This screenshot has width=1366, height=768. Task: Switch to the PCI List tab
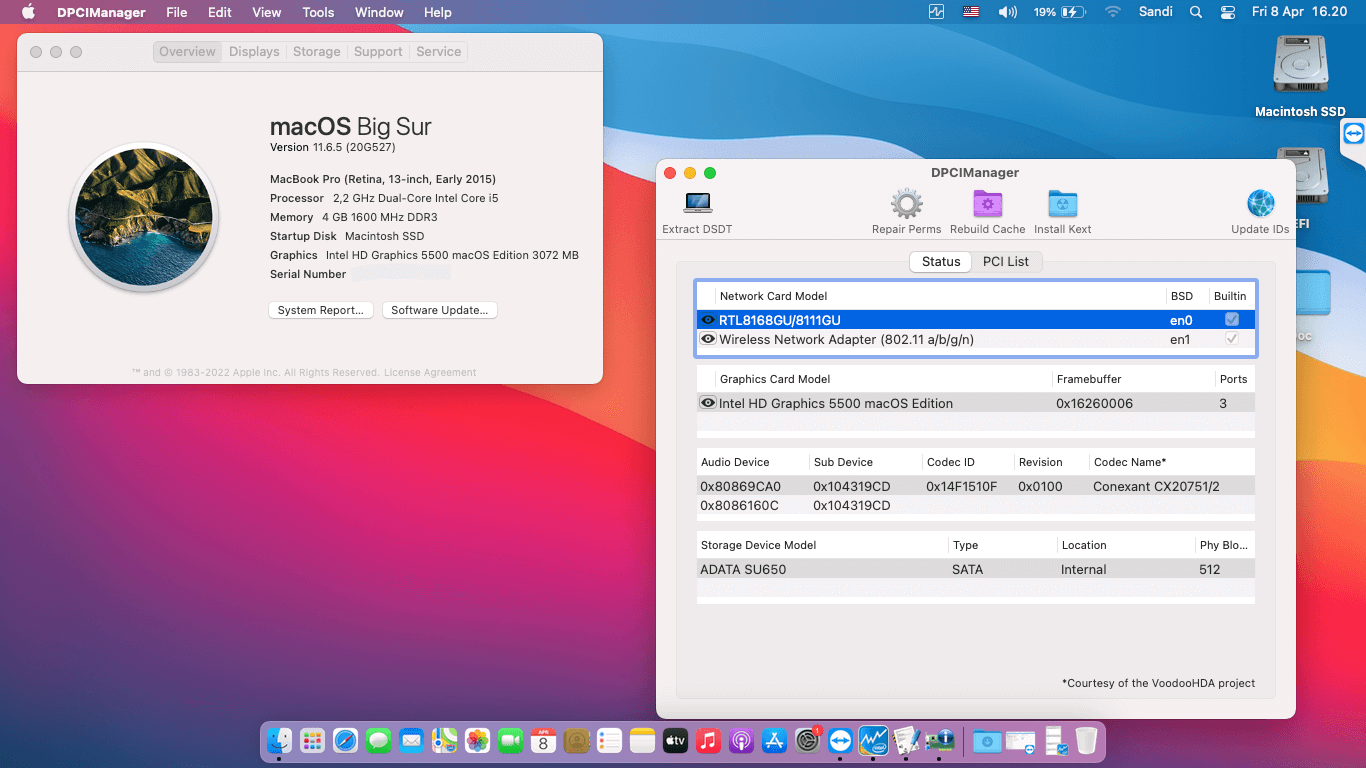click(1007, 261)
